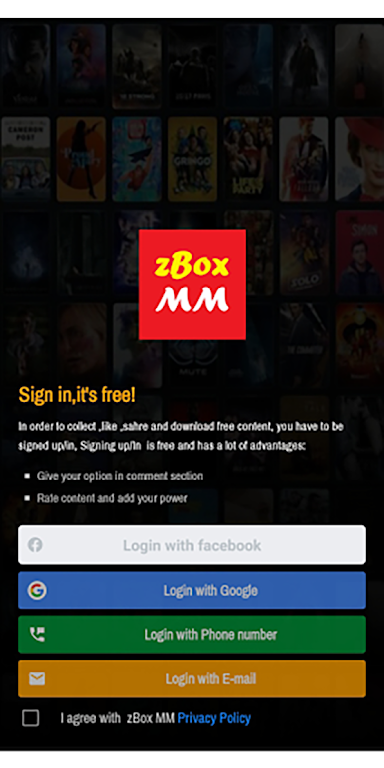384x768 pixels.
Task: Tap the Solo movie poster
Action: 304,252
